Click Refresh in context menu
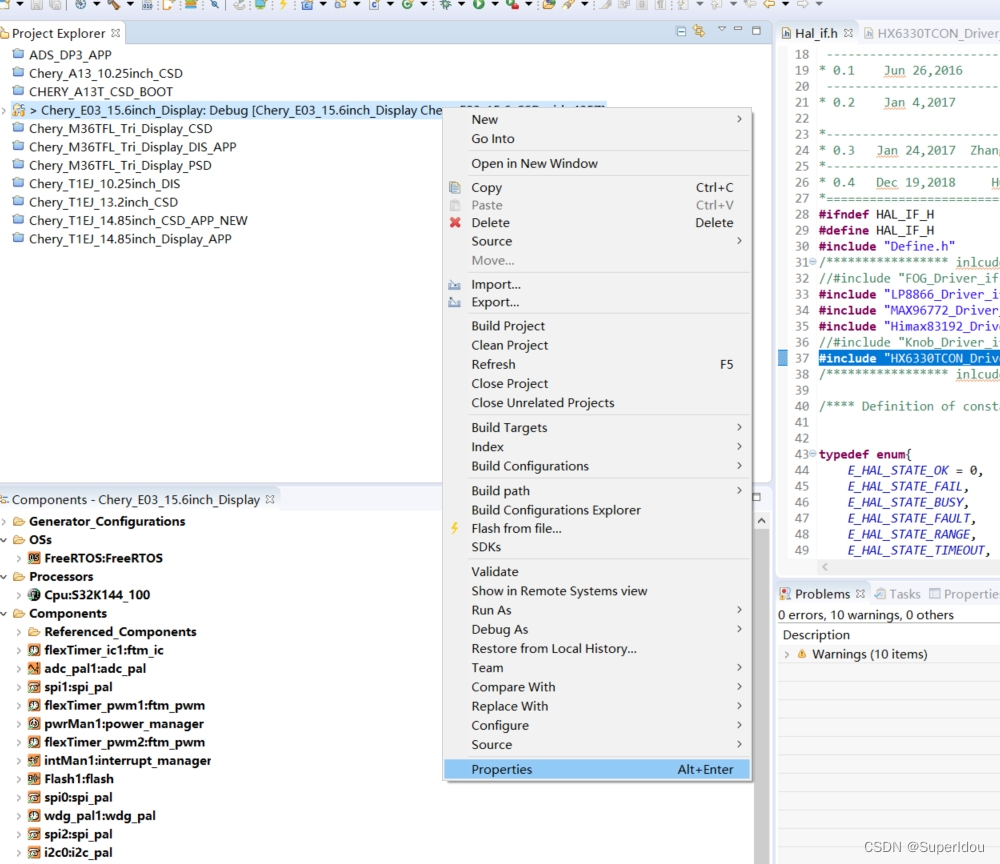Image resolution: width=1000 pixels, height=864 pixels. pos(597,364)
